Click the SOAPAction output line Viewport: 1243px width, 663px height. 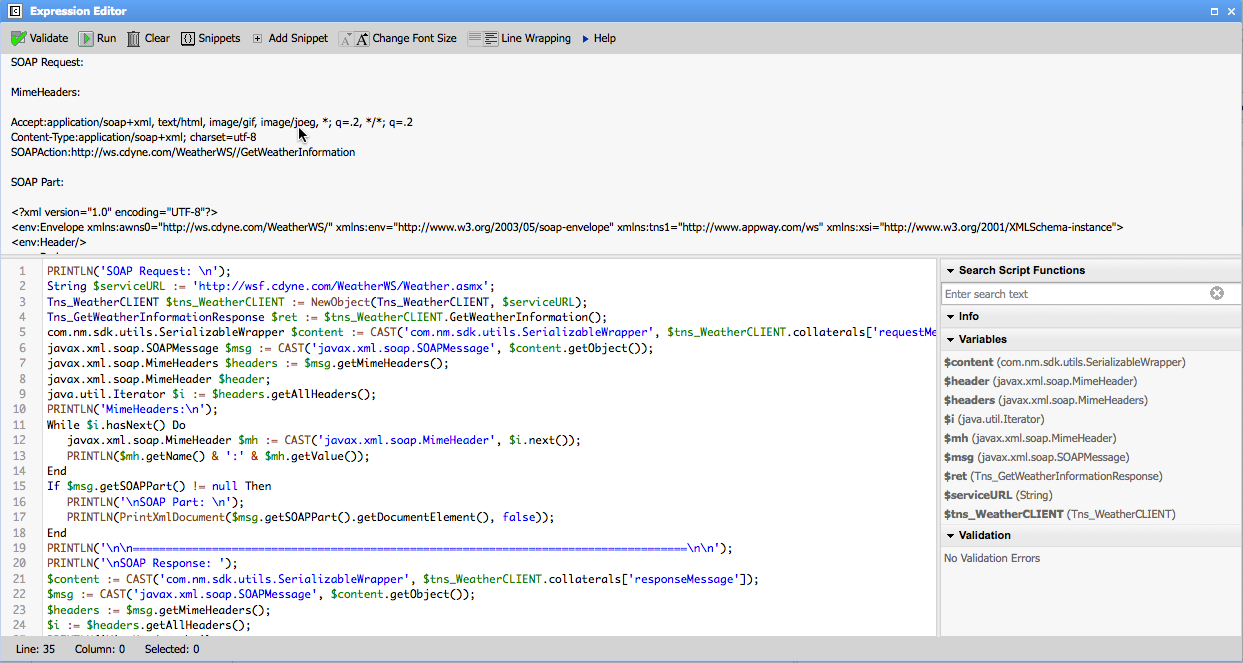click(183, 152)
